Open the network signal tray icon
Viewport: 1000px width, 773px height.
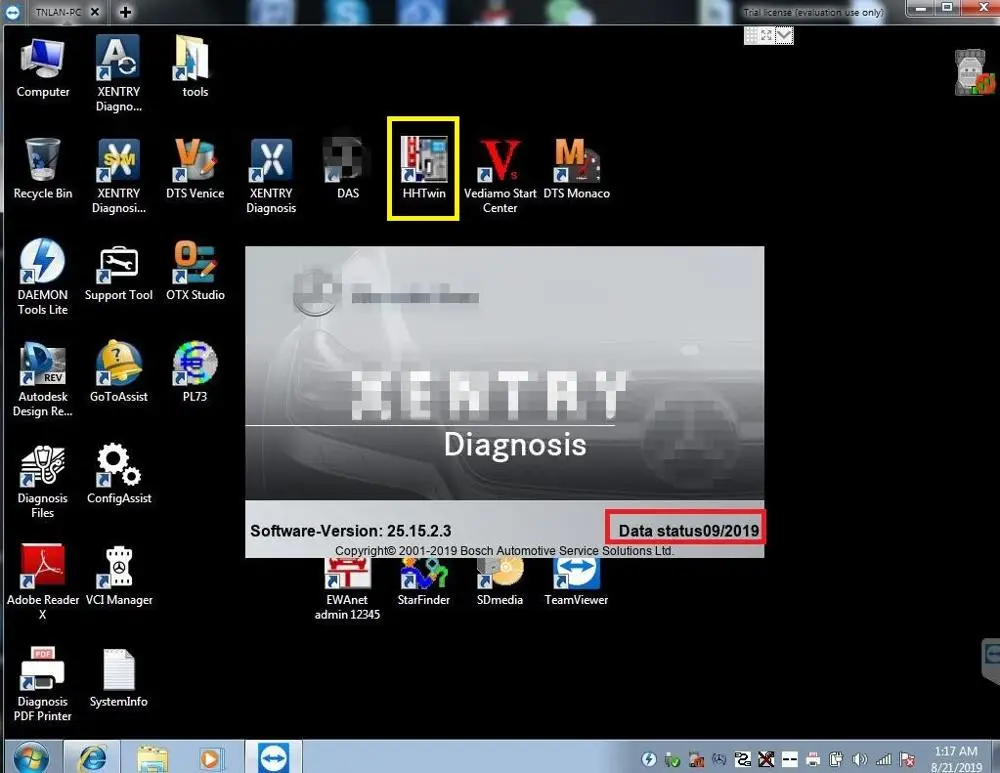pos(883,759)
